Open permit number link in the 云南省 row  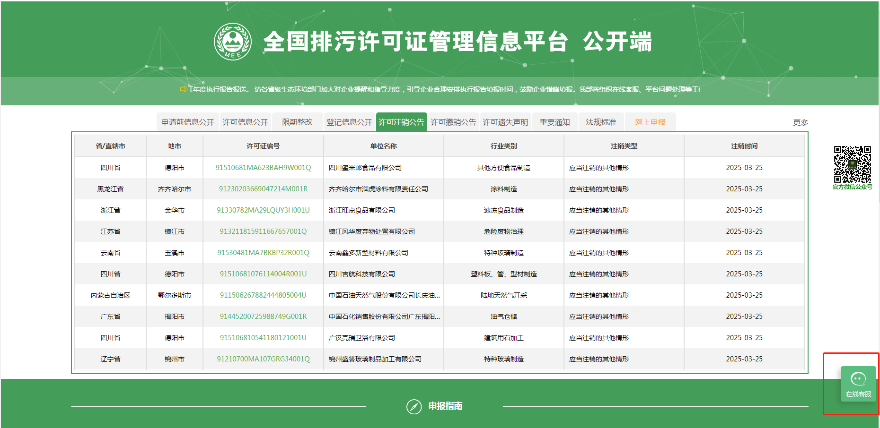click(263, 252)
